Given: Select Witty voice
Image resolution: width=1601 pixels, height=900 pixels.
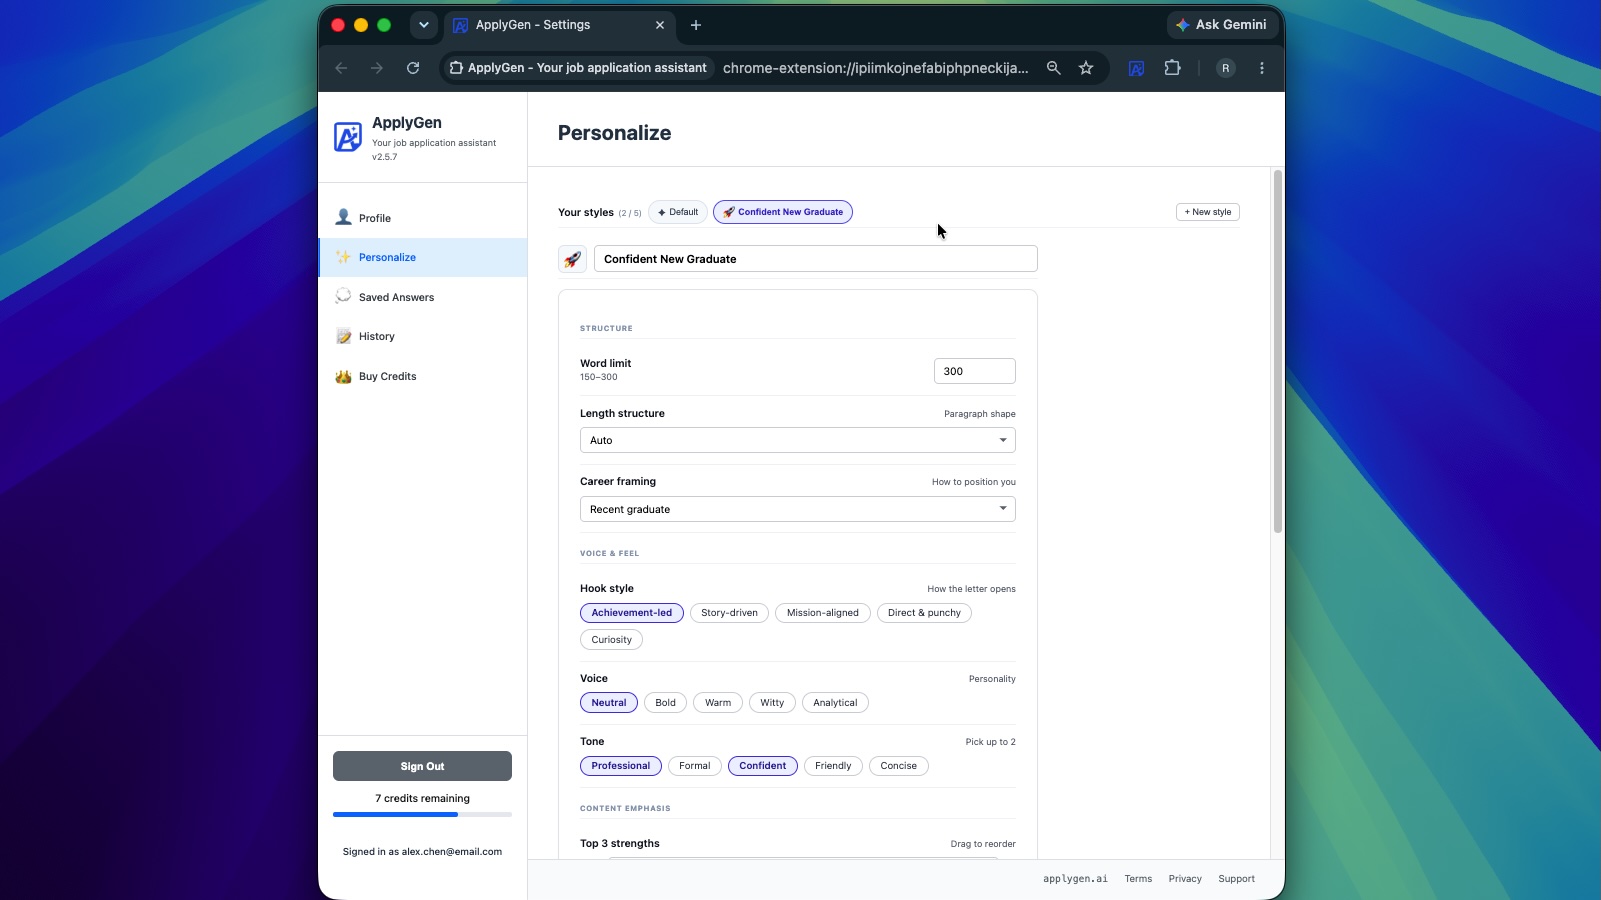Looking at the screenshot, I should click(772, 703).
